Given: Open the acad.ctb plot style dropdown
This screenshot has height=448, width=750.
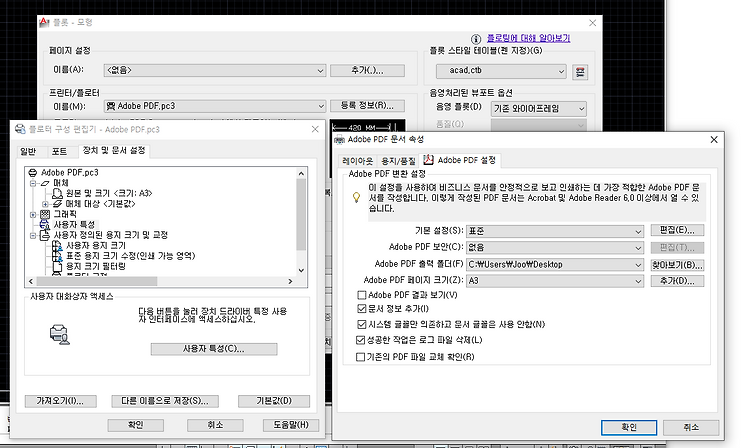Looking at the screenshot, I should 501,71.
